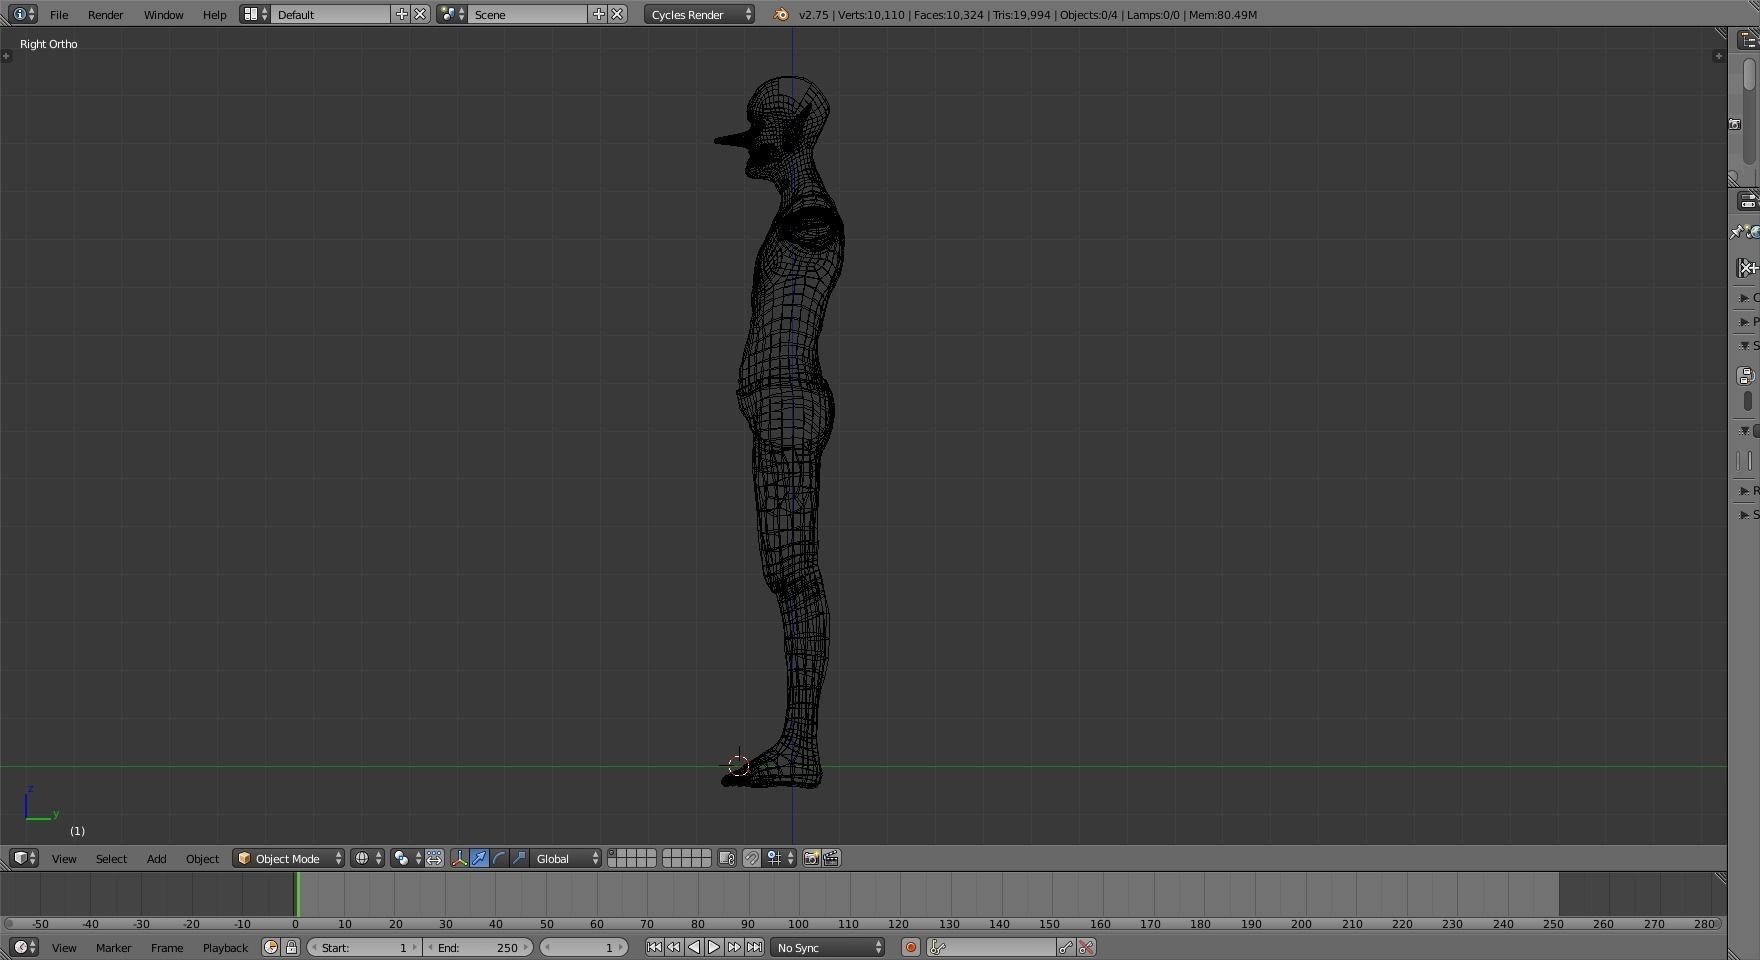Jump to the end frame
1760x960 pixels.
pos(754,947)
